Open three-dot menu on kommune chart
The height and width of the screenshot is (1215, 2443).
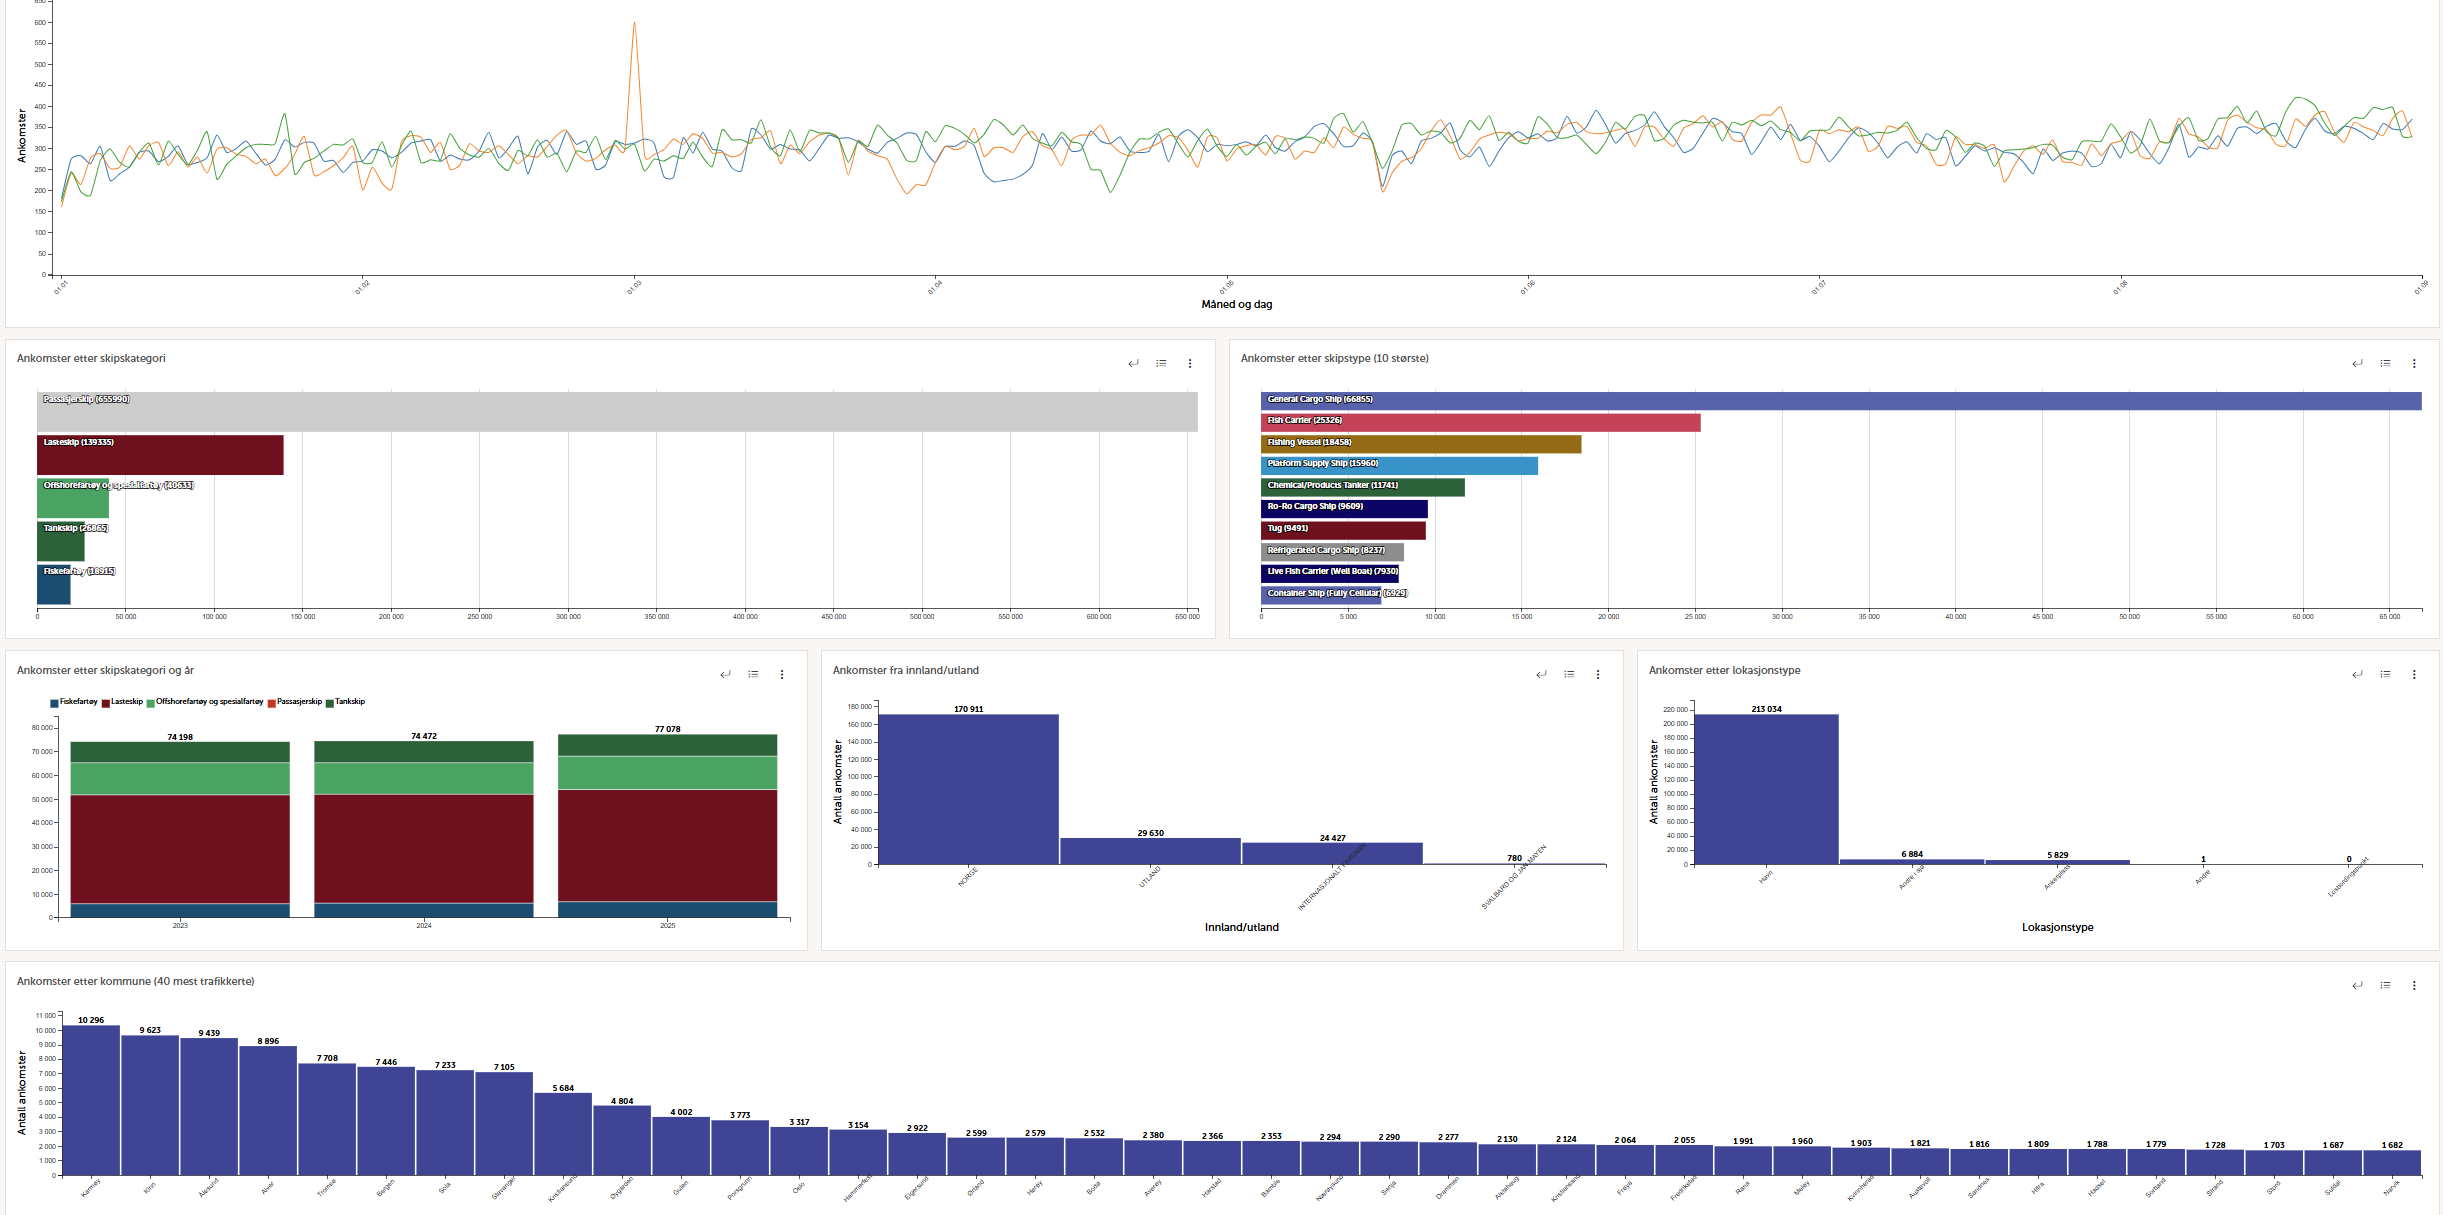[2414, 985]
